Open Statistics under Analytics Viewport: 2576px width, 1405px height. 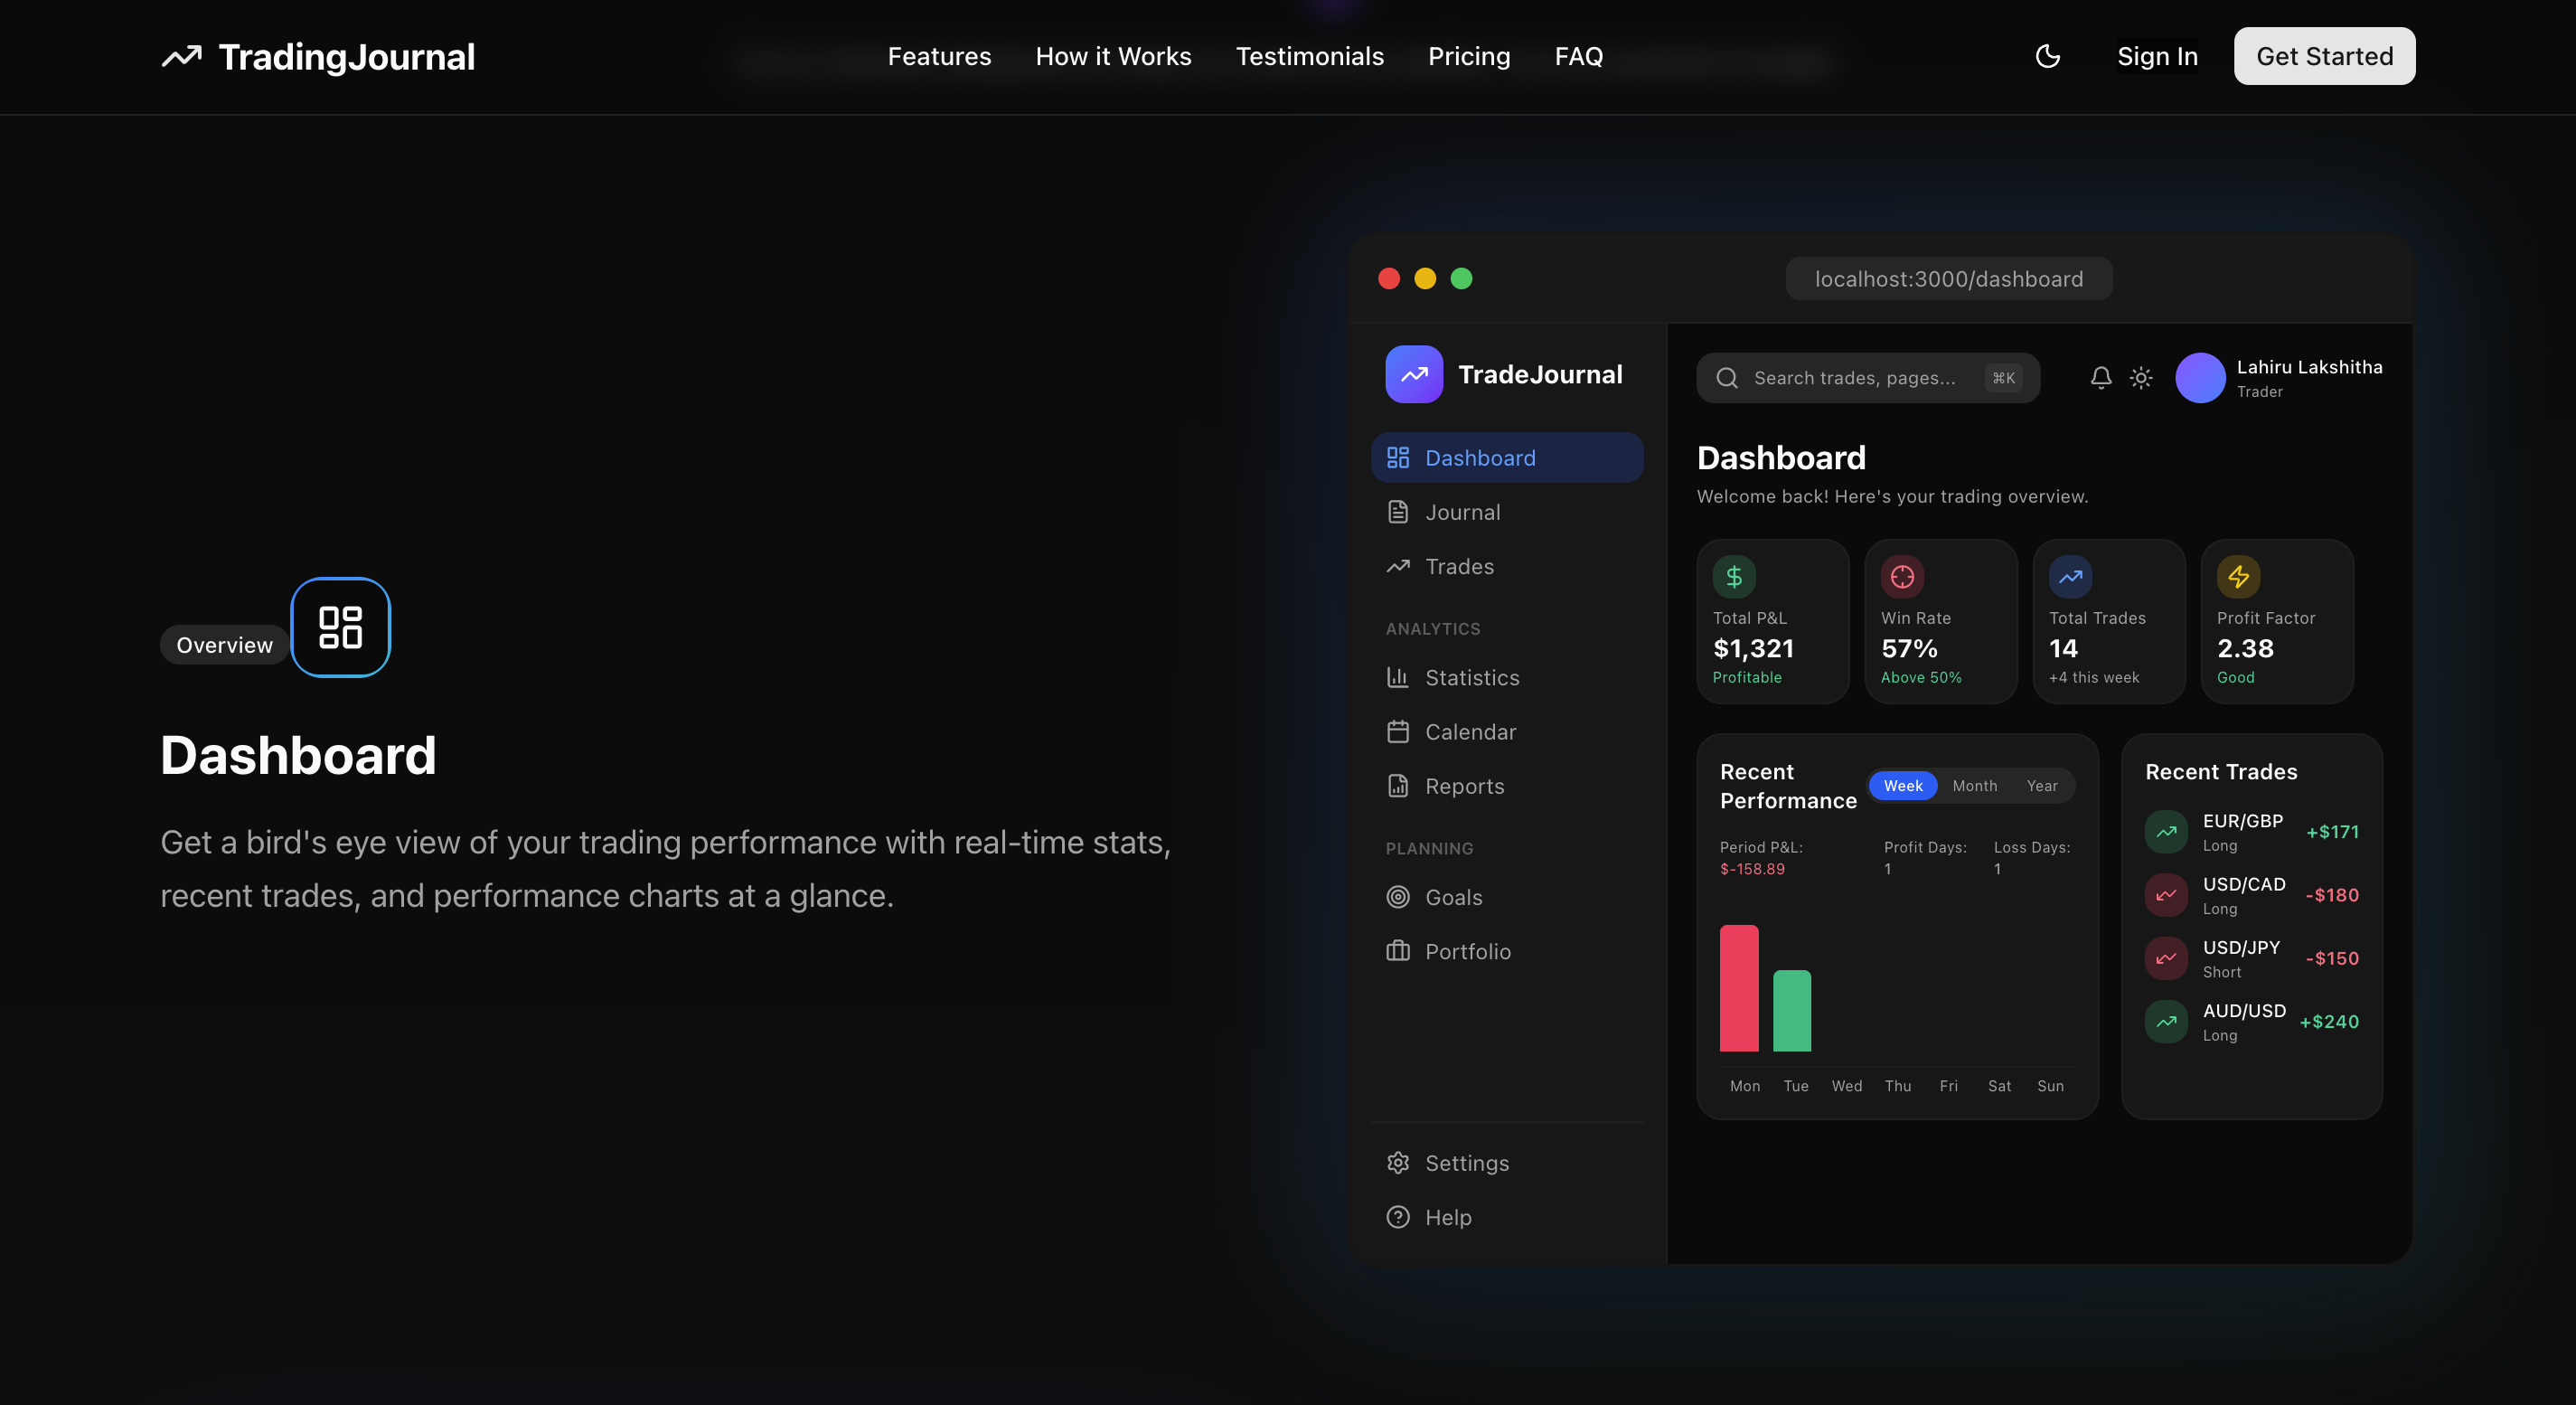tap(1472, 677)
